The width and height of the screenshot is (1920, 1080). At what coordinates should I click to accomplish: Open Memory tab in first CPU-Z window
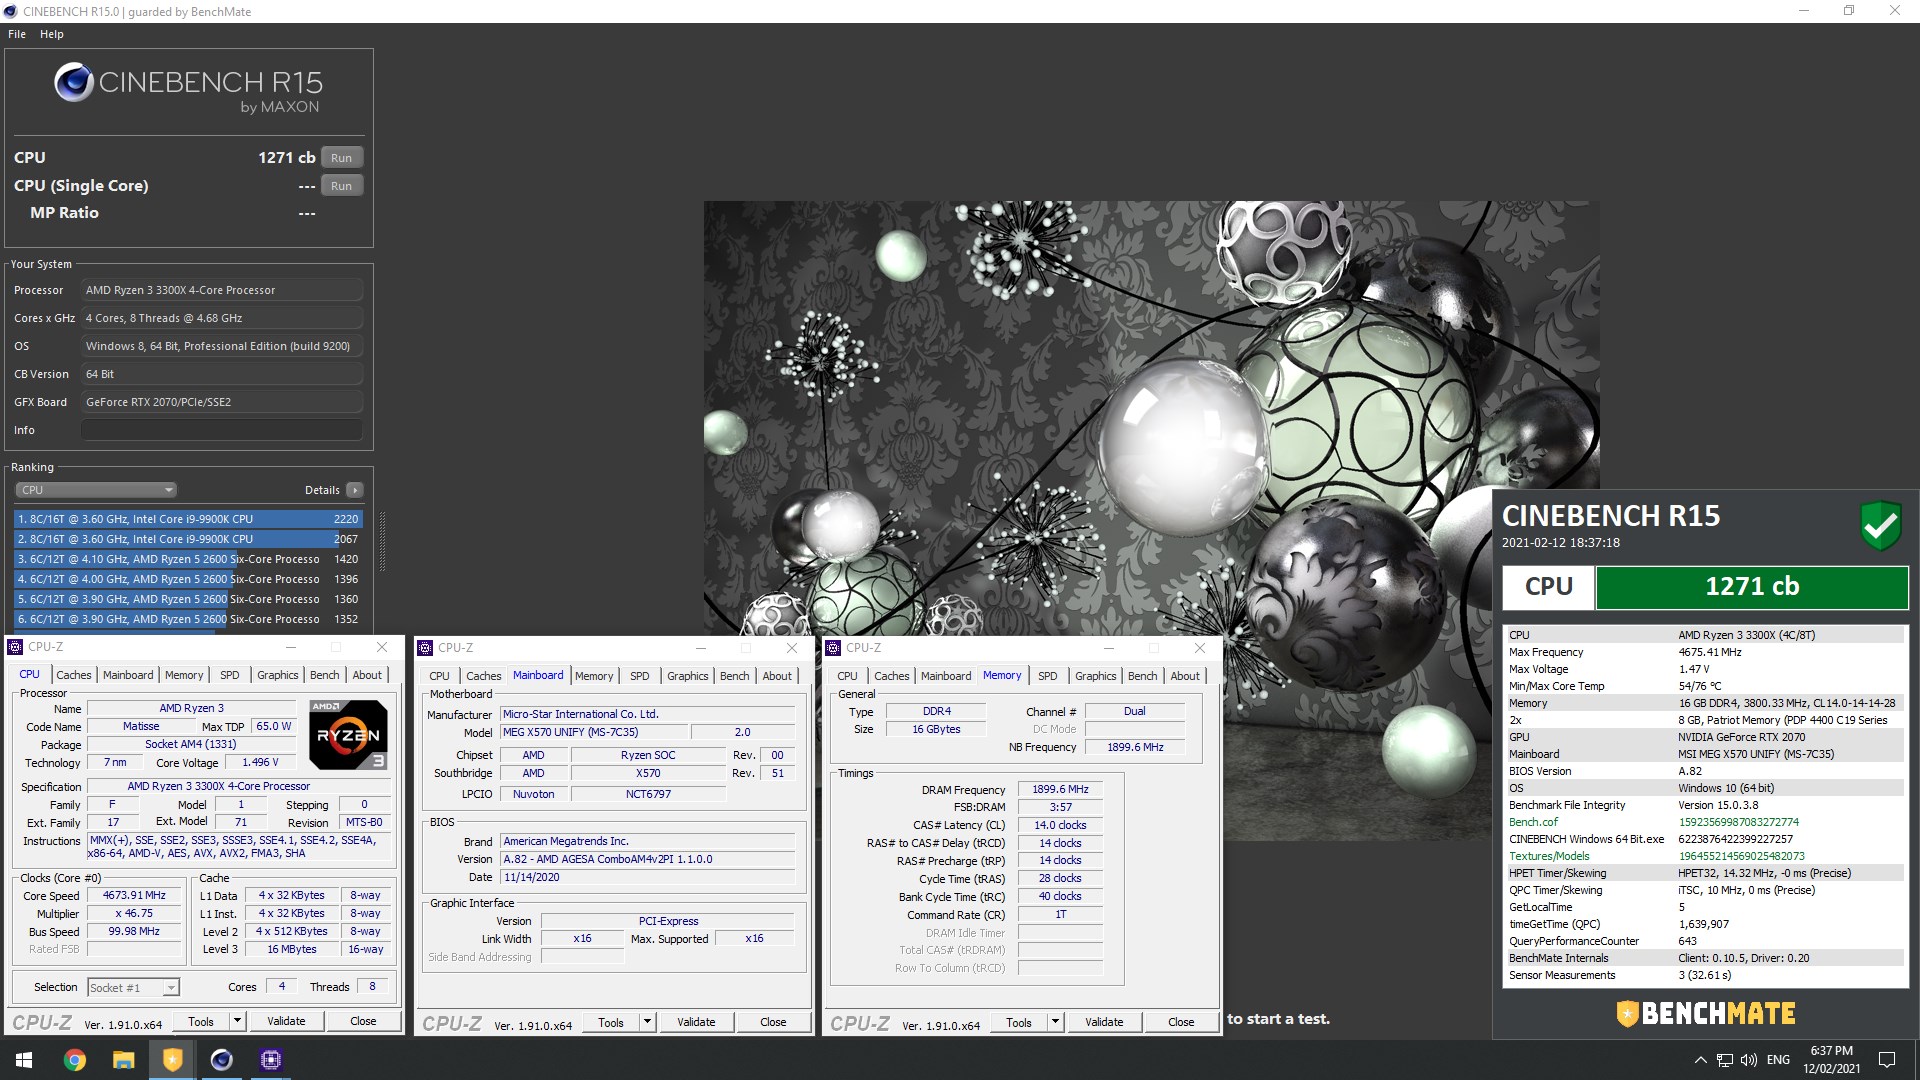click(x=184, y=675)
